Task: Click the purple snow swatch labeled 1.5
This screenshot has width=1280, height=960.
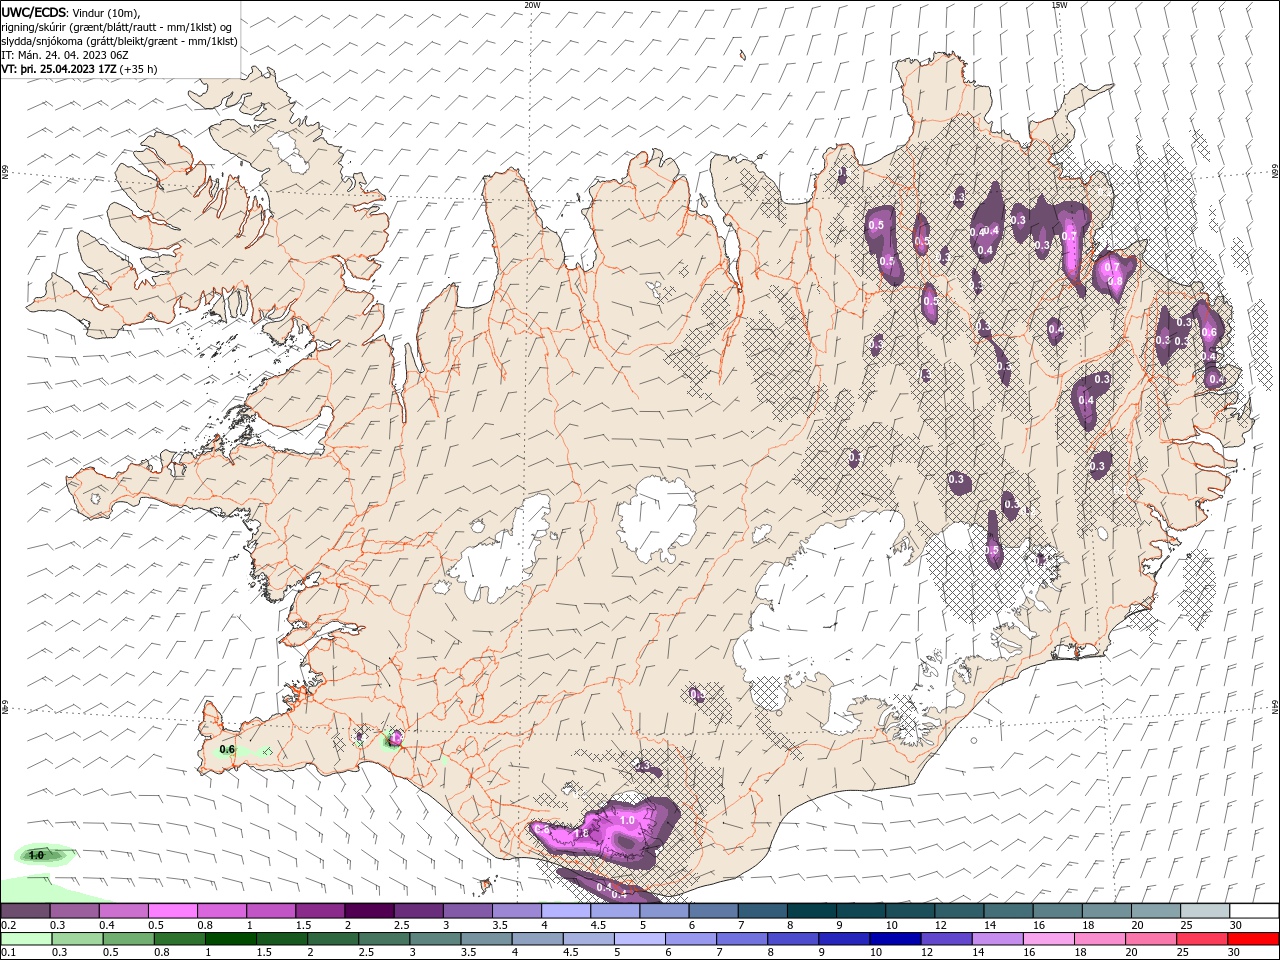Action: click(320, 911)
